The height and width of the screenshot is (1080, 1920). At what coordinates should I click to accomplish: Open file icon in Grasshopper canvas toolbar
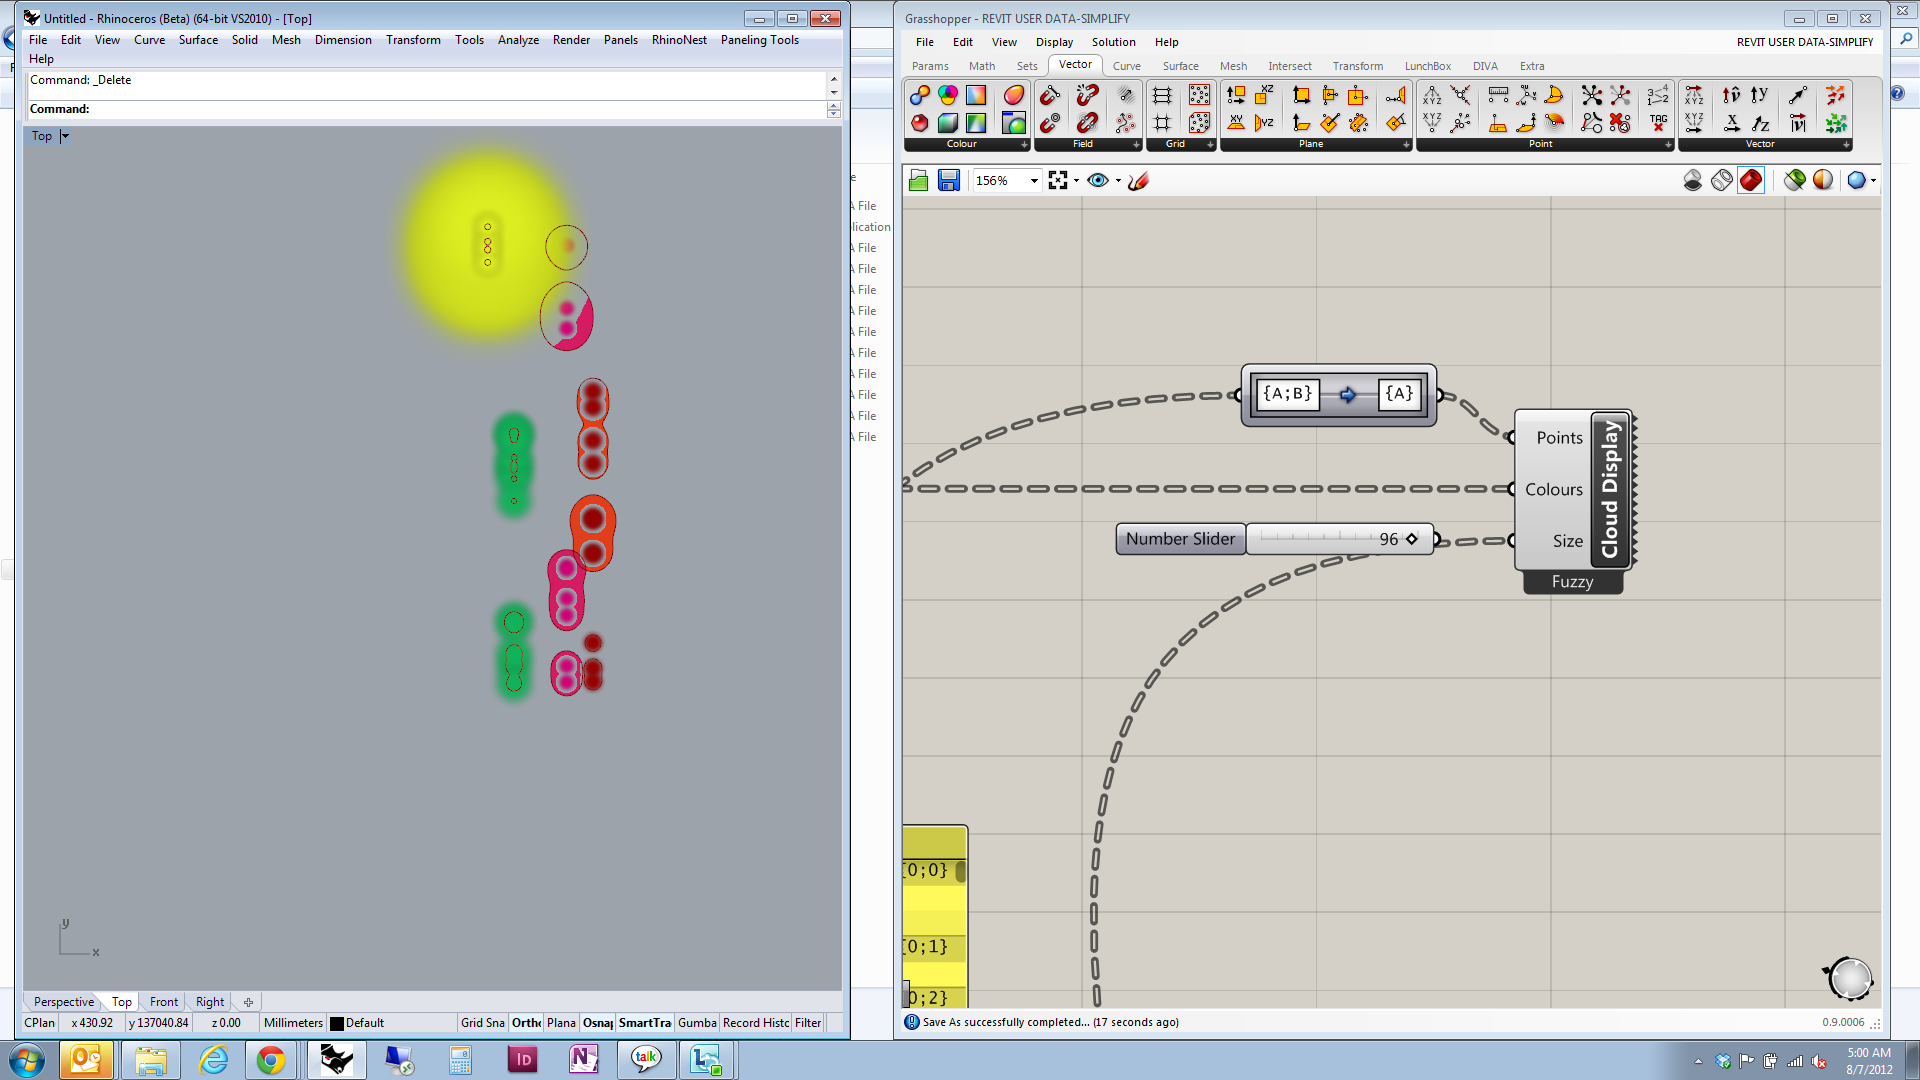pos(918,180)
